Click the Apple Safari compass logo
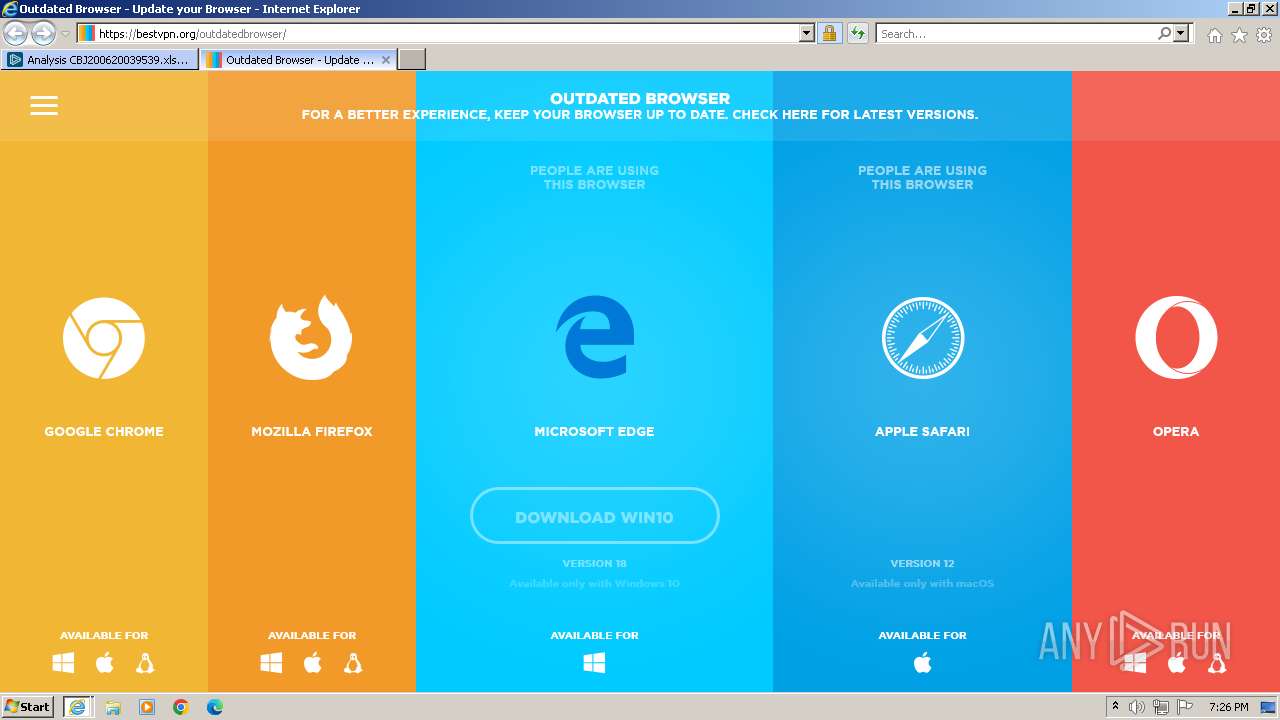The height and width of the screenshot is (720, 1280). pos(922,338)
